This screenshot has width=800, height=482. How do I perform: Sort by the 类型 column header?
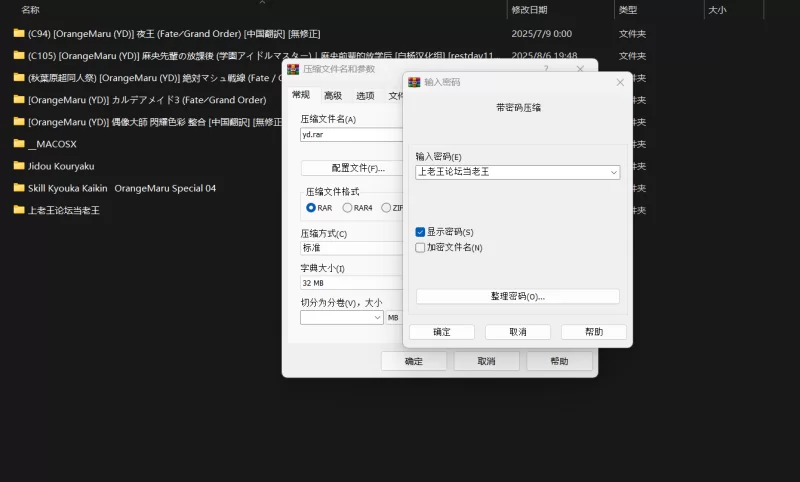pos(628,10)
